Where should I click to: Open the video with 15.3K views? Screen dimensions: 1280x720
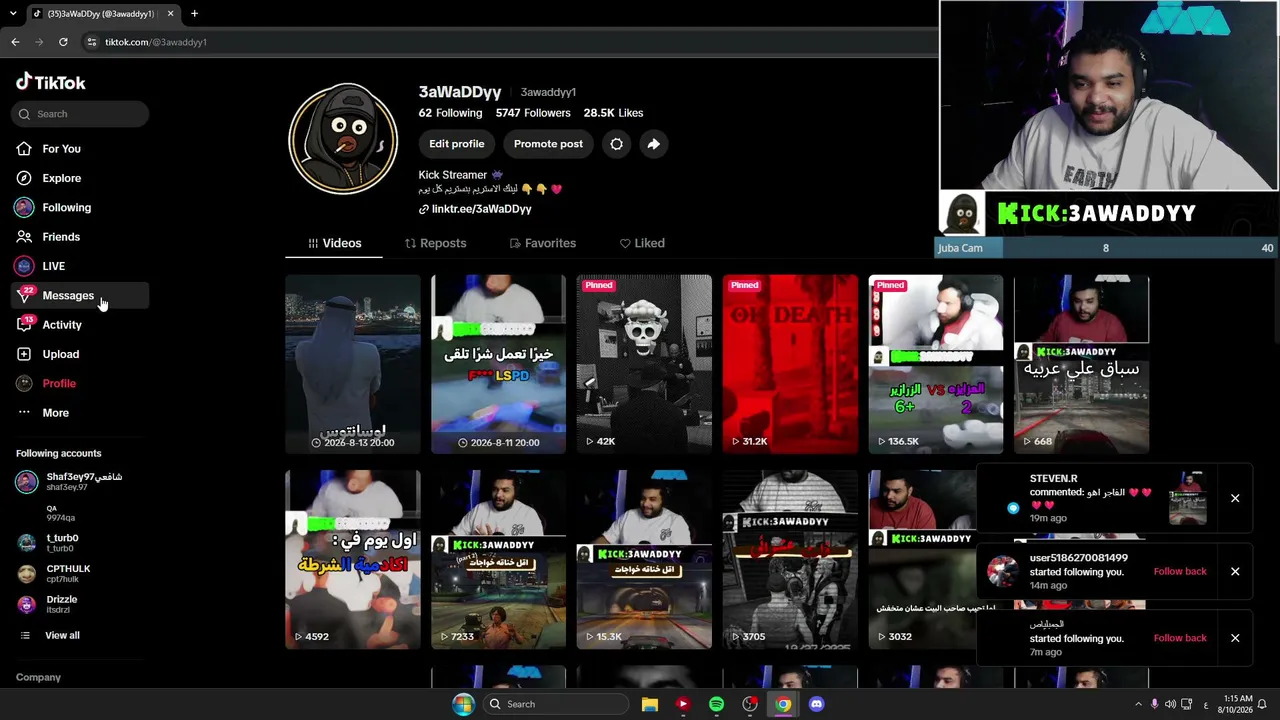644,560
